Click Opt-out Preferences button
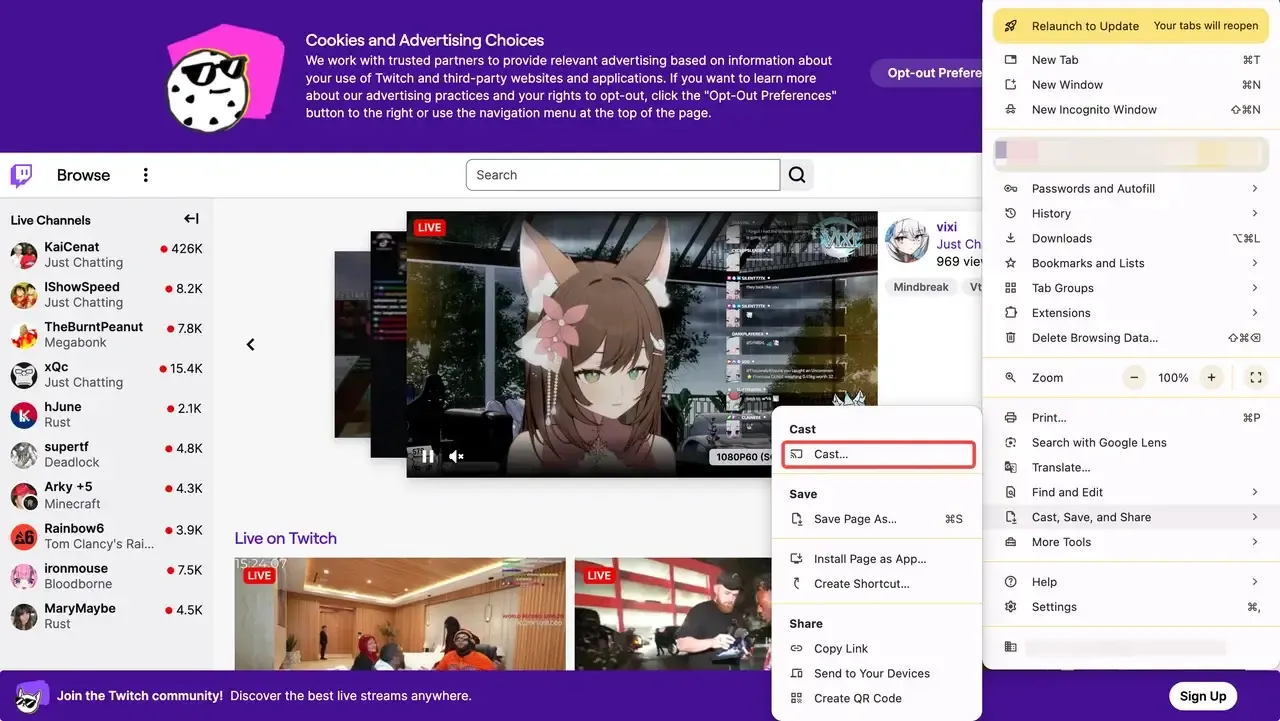This screenshot has height=721, width=1280. tap(927, 73)
